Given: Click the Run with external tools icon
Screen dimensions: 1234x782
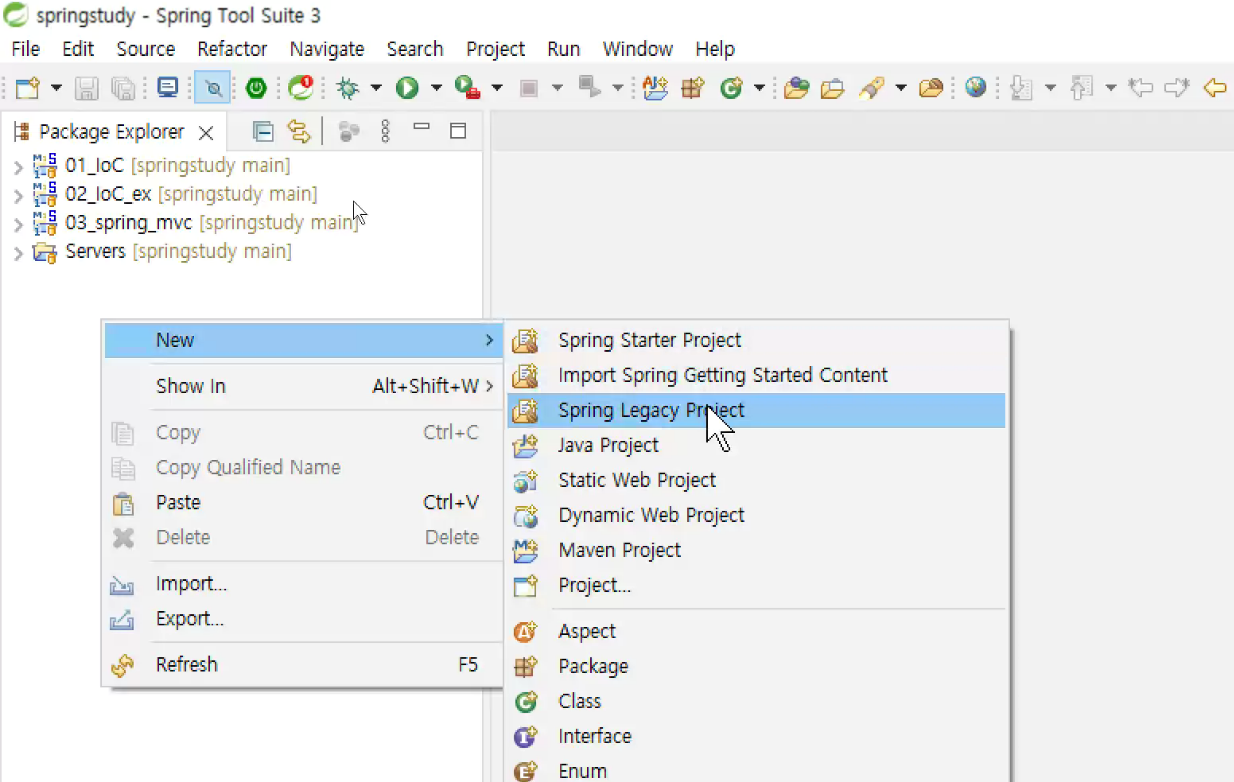Looking at the screenshot, I should [x=467, y=88].
